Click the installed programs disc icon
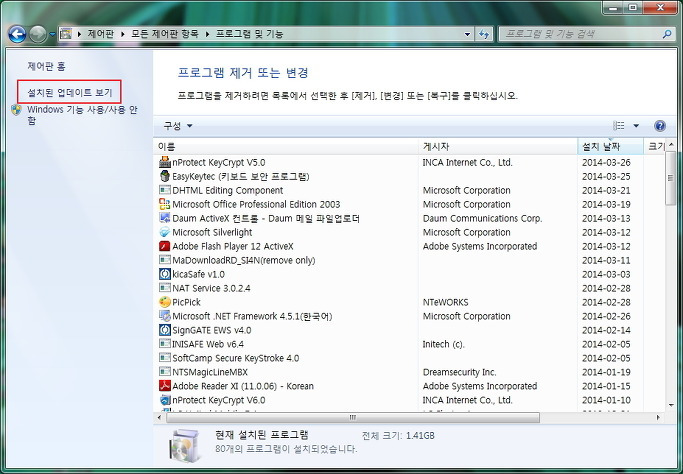This screenshot has width=683, height=474. (x=185, y=446)
